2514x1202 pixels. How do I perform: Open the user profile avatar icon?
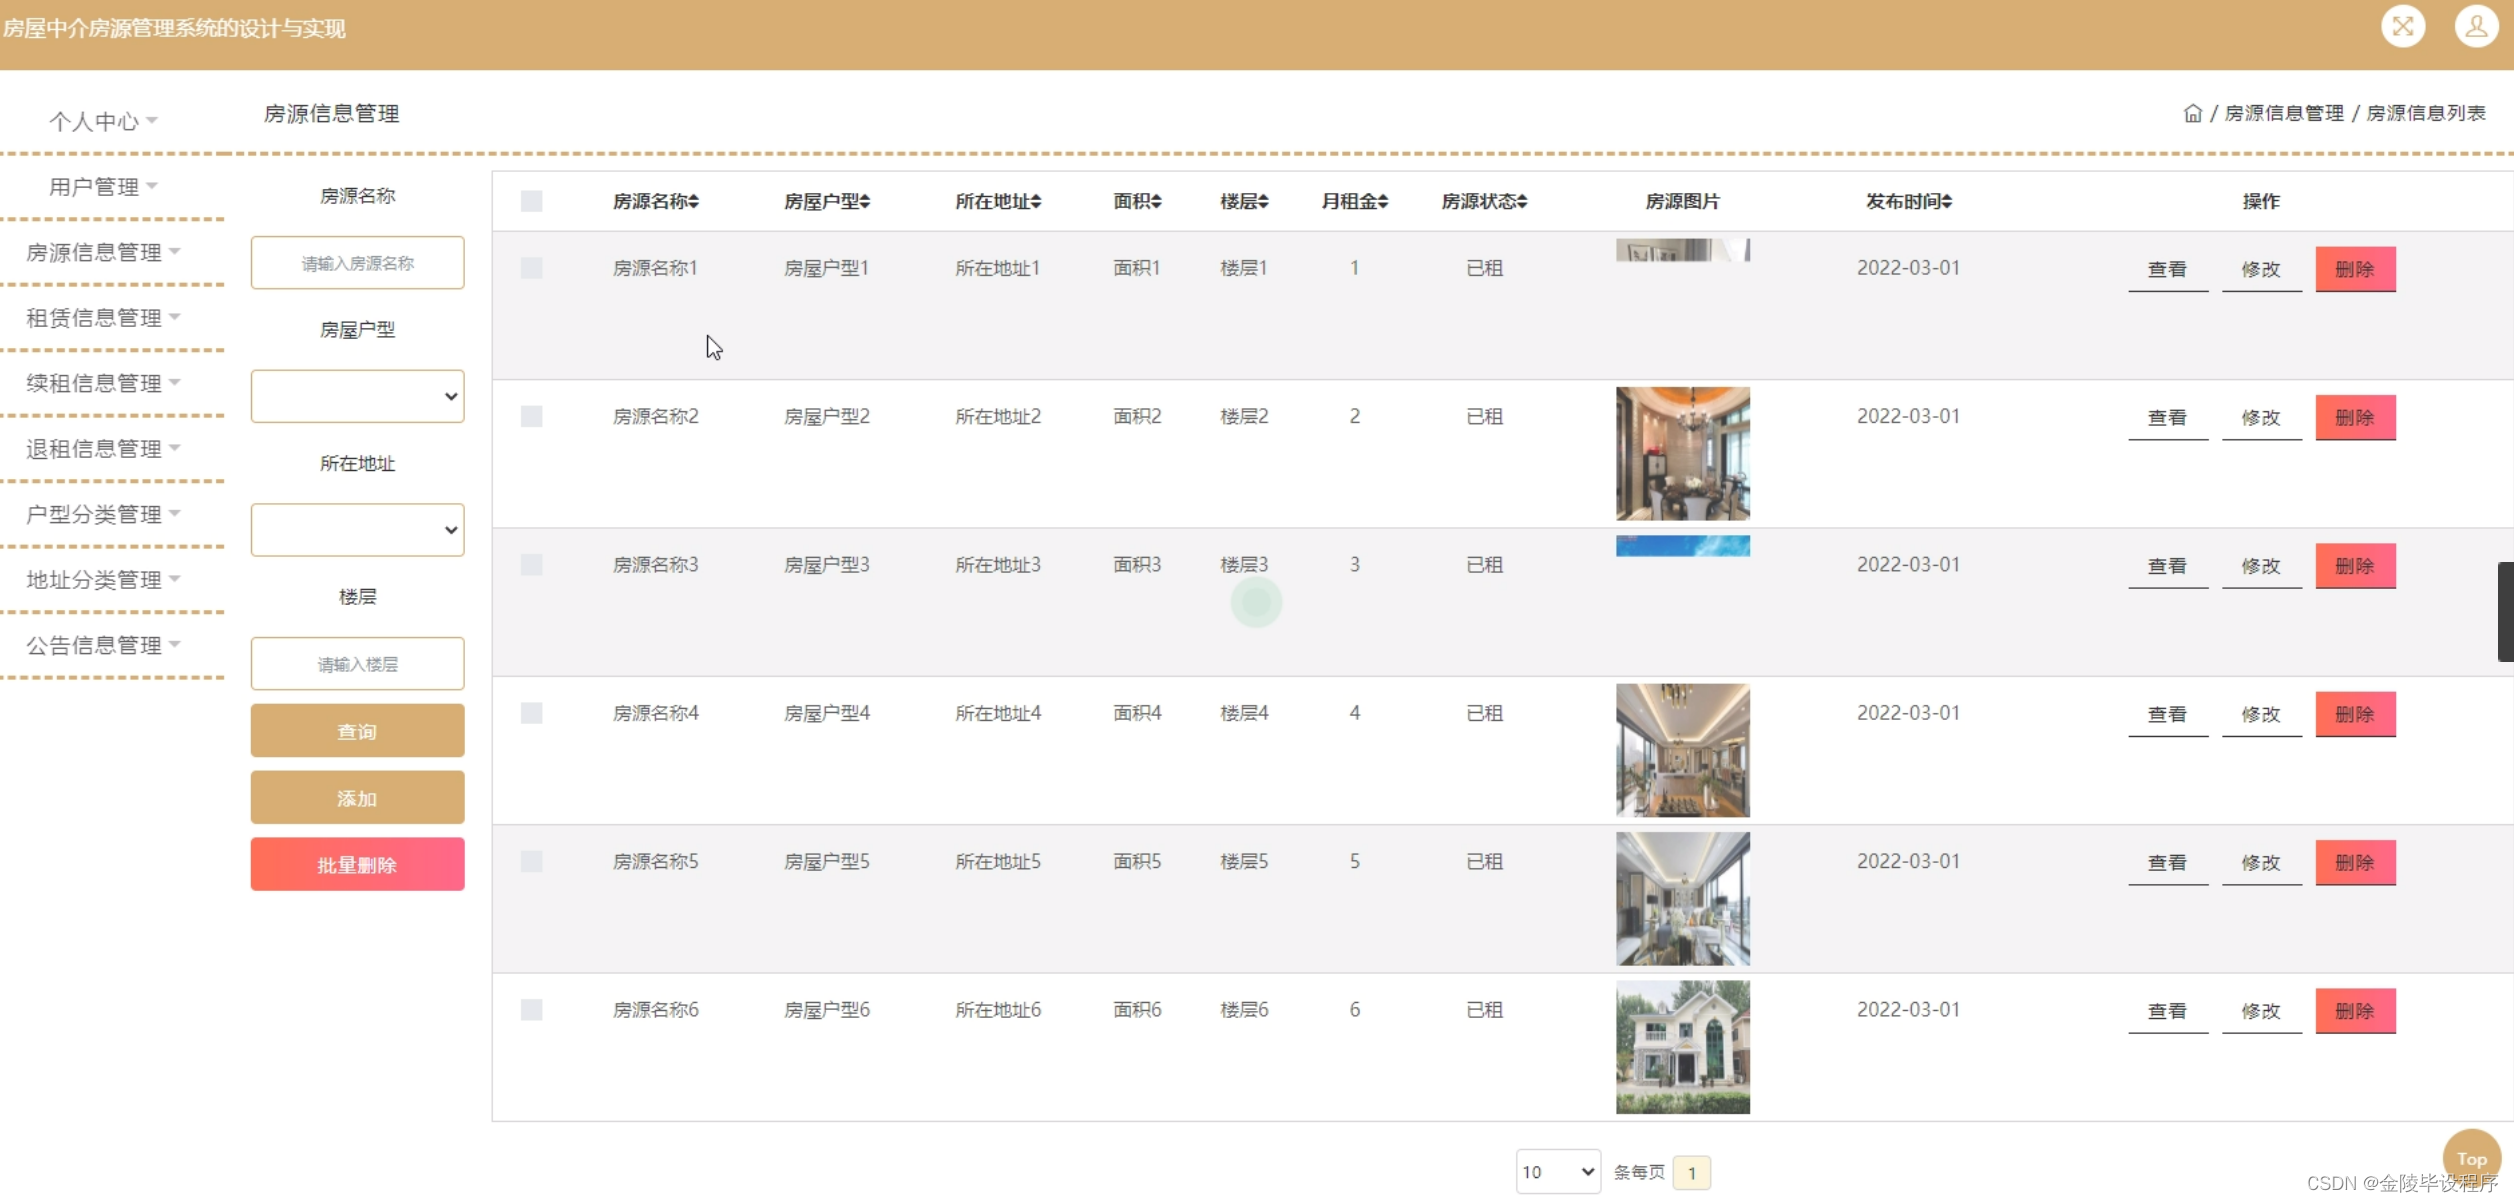pos(2476,26)
